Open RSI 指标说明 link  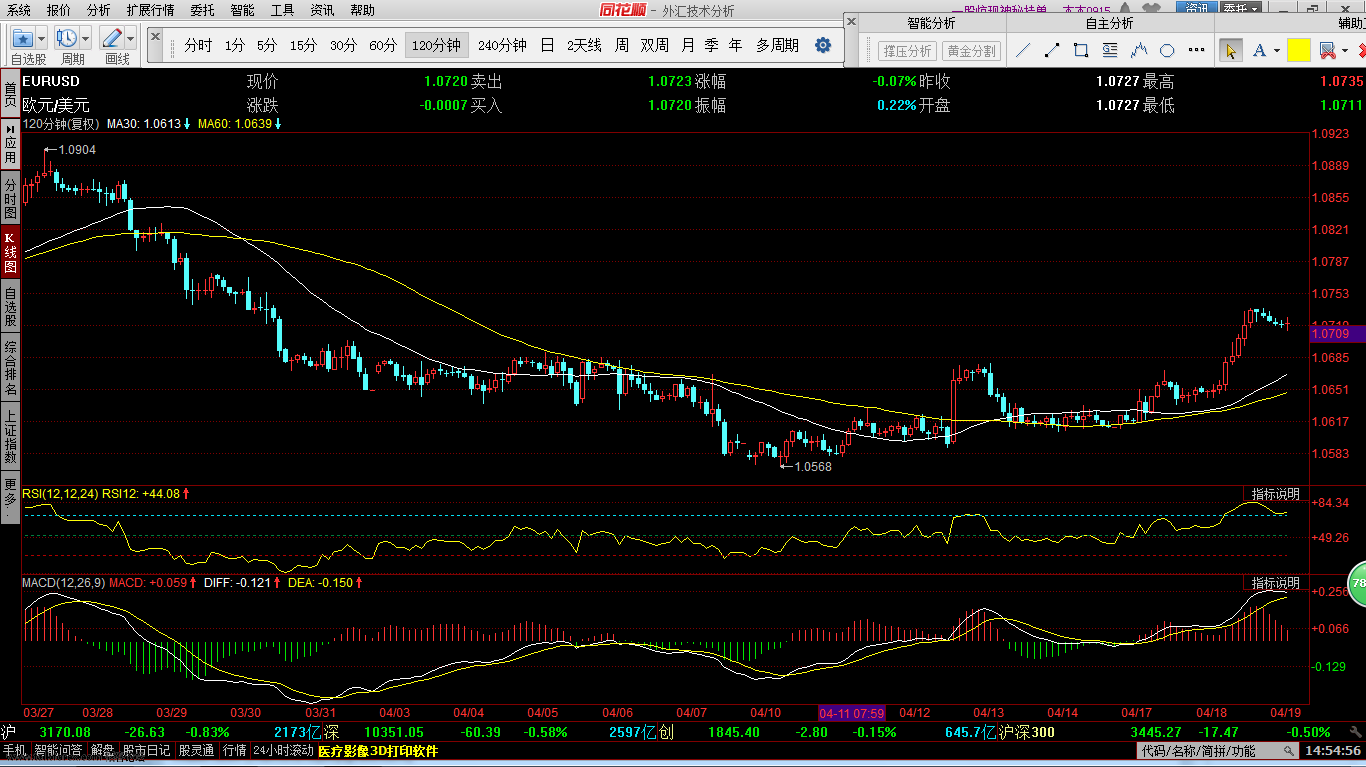pos(1276,494)
